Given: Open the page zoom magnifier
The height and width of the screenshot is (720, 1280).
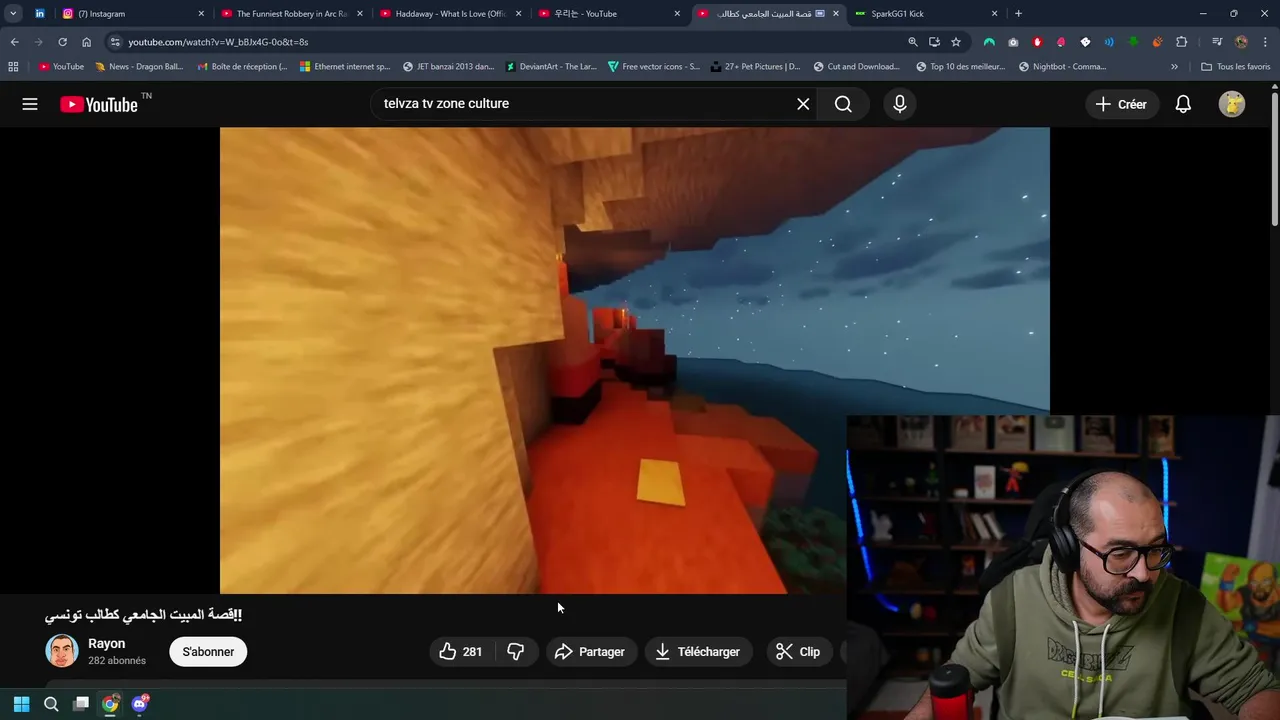Looking at the screenshot, I should tap(912, 42).
